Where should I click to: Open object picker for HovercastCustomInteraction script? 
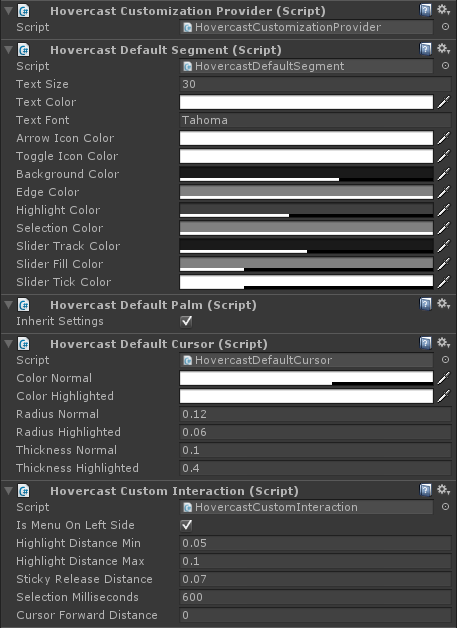click(x=445, y=507)
